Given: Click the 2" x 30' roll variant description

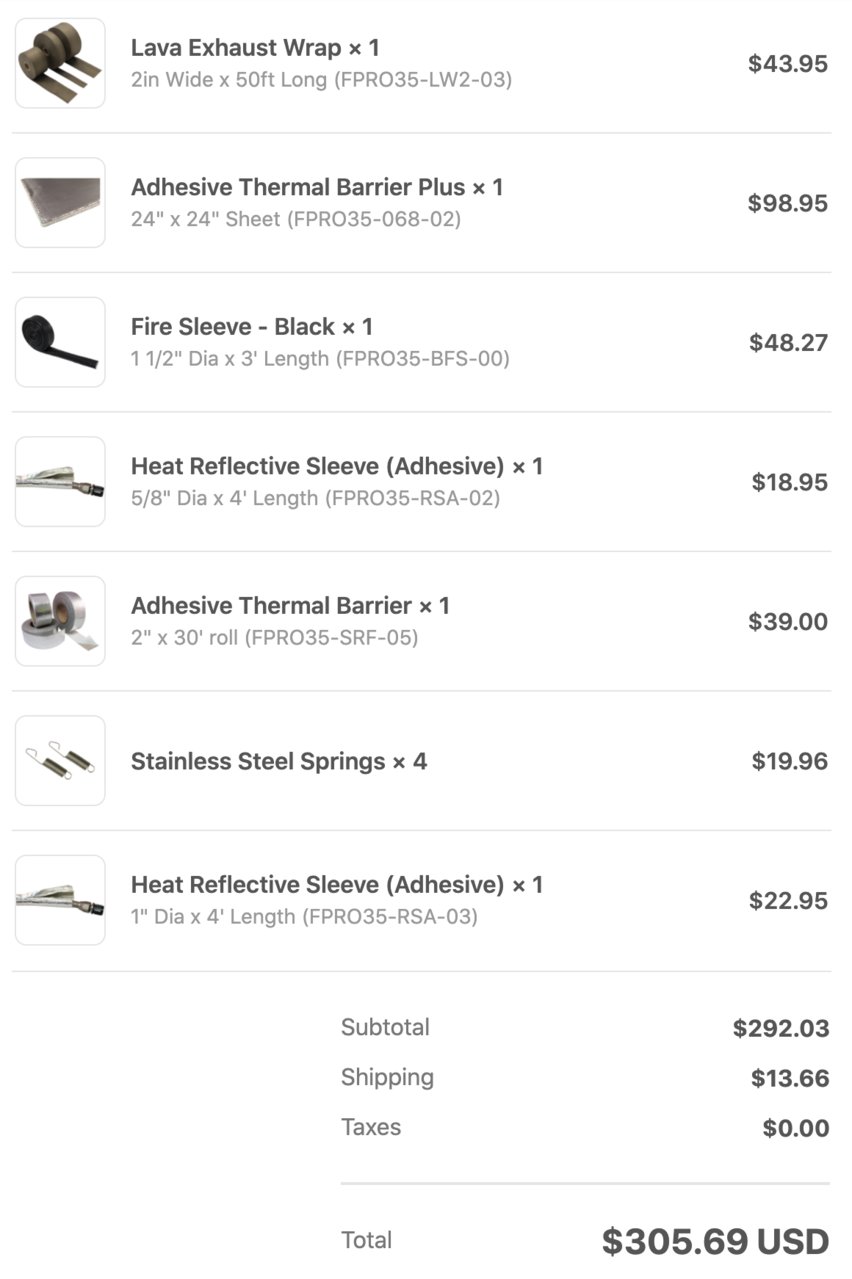Looking at the screenshot, I should pos(275,637).
